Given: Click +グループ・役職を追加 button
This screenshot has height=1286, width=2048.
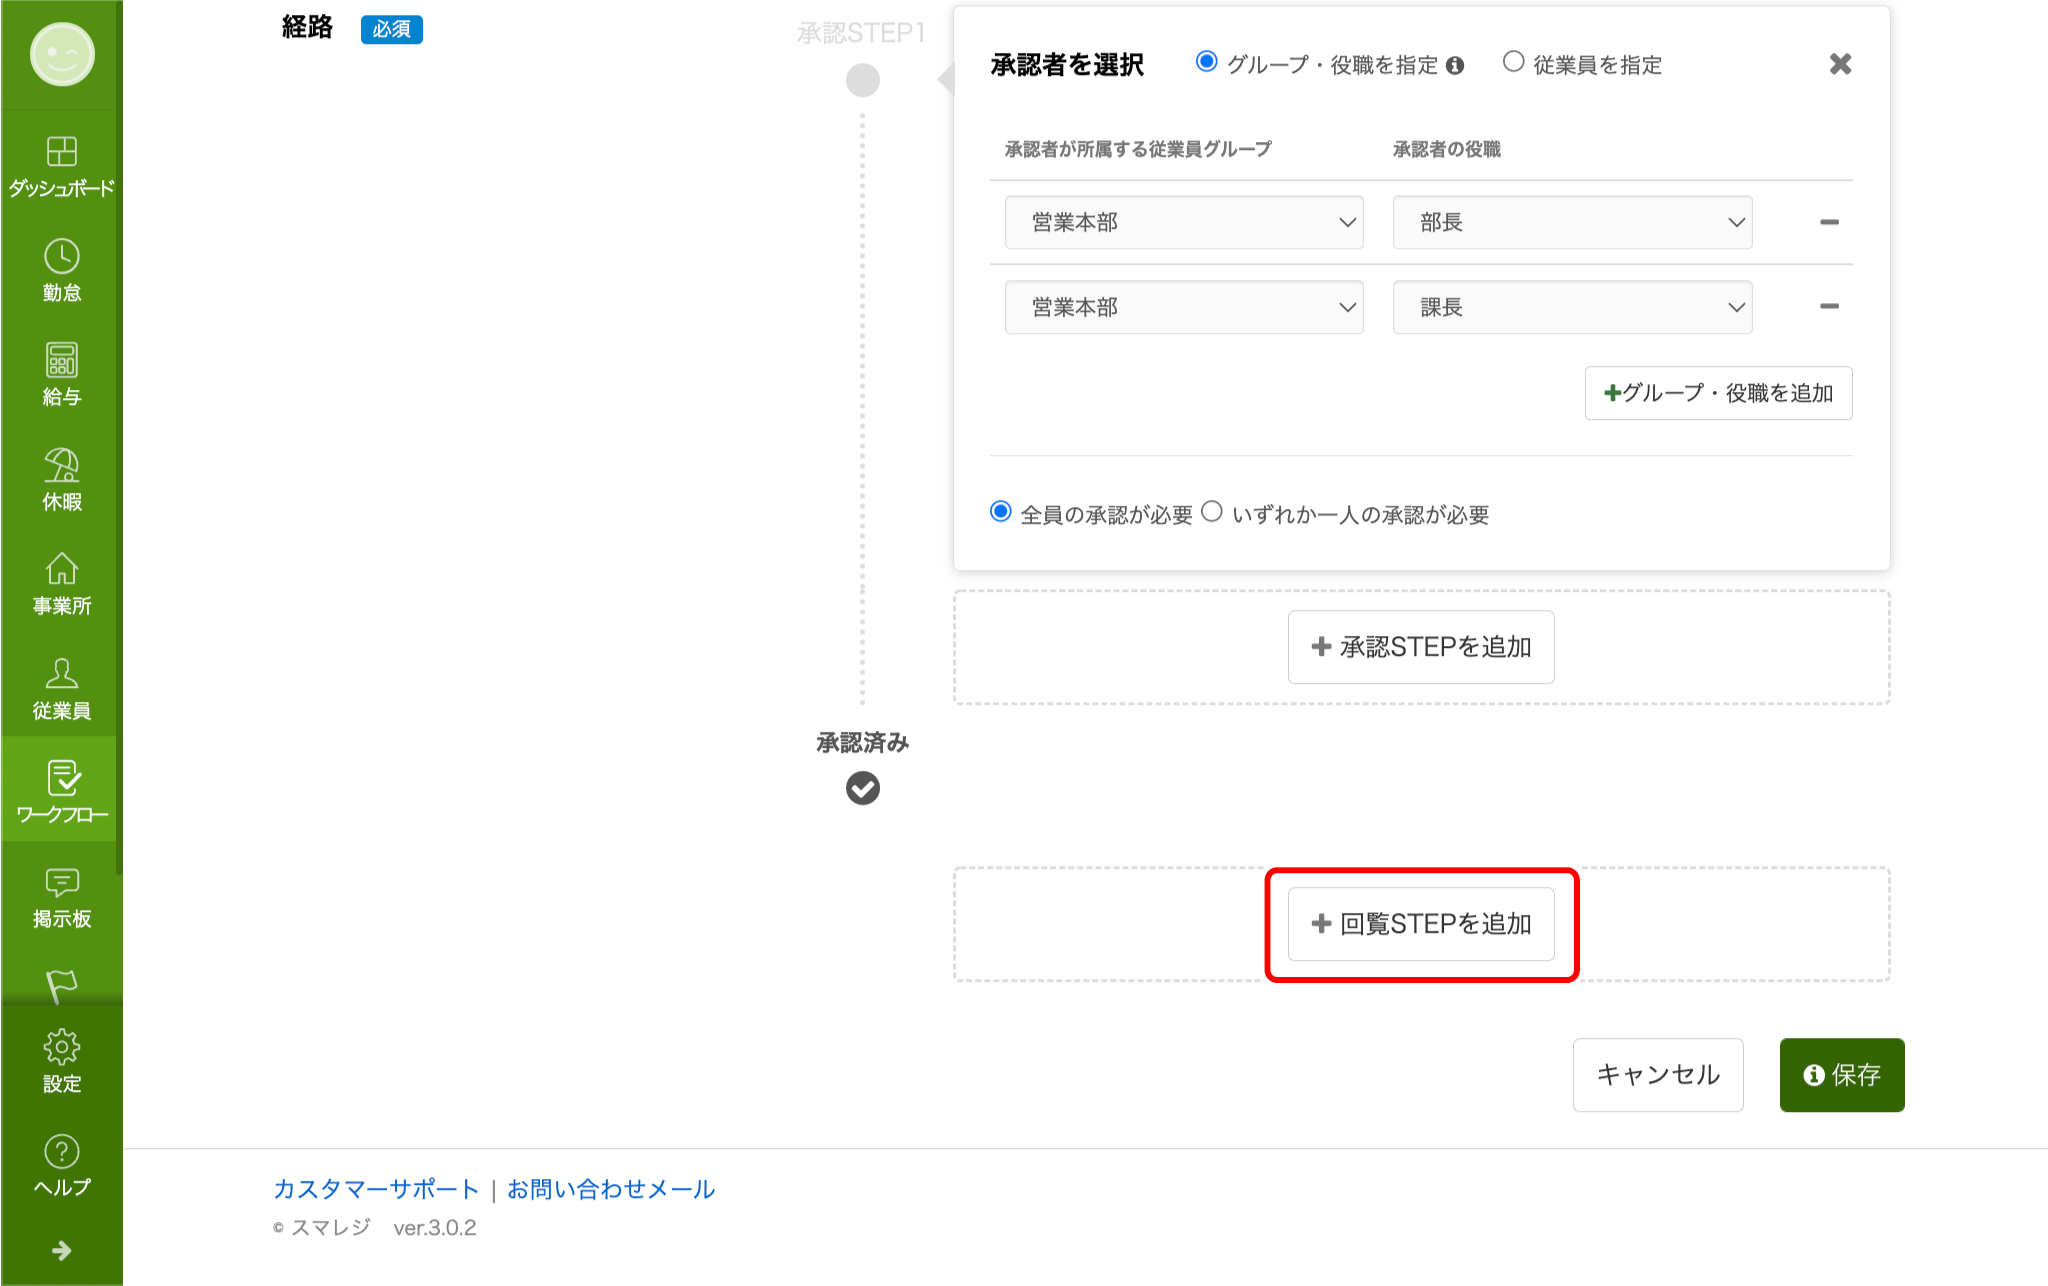Looking at the screenshot, I should 1718,393.
